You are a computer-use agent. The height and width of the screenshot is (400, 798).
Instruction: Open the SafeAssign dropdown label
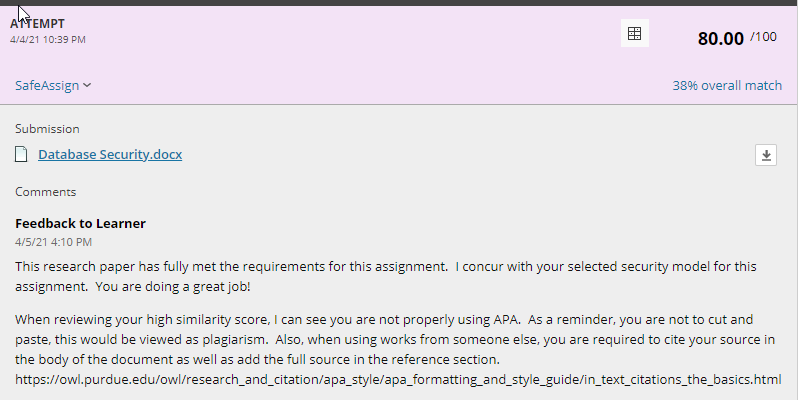pos(47,85)
